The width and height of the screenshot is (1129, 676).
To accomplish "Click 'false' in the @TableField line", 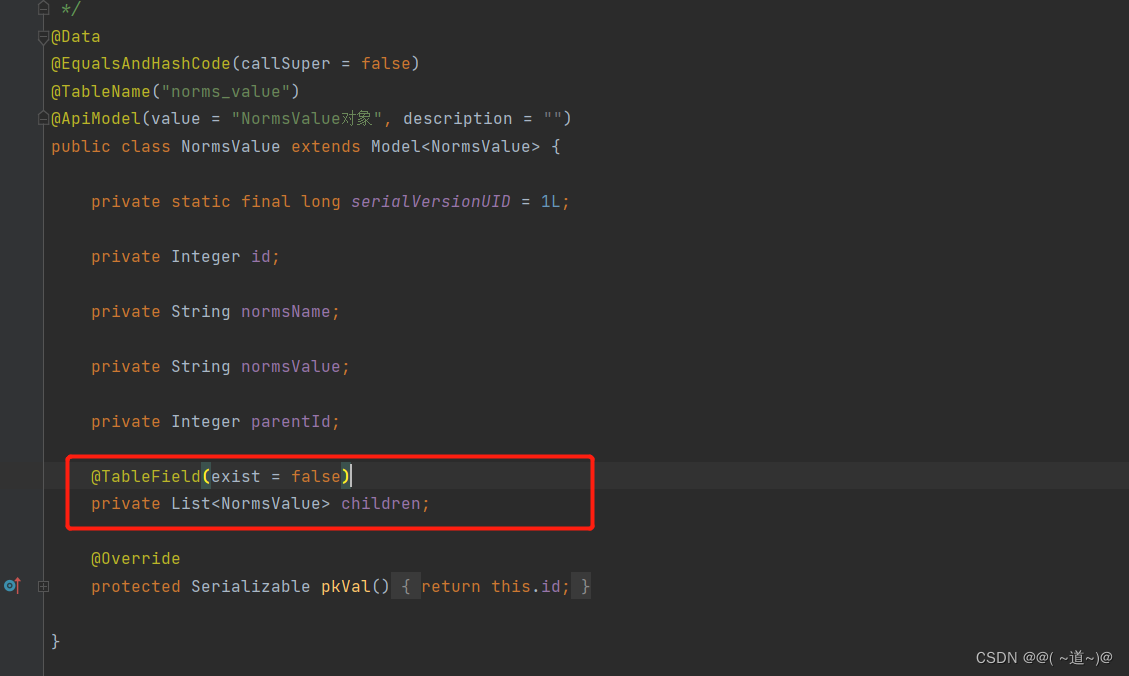I will tap(315, 477).
